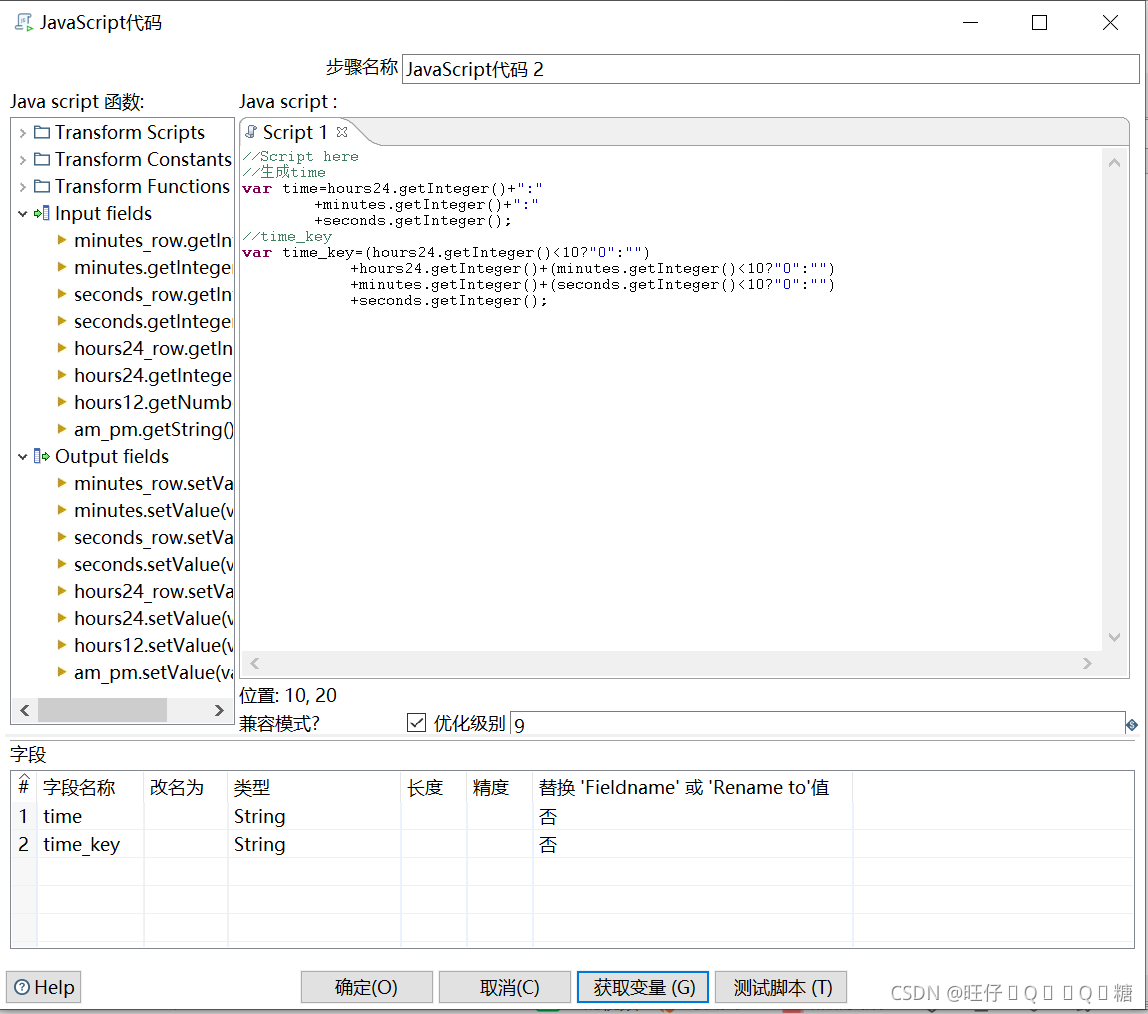The height and width of the screenshot is (1014, 1148).
Task: Edit the 步骤名称 text field
Action: [770, 70]
